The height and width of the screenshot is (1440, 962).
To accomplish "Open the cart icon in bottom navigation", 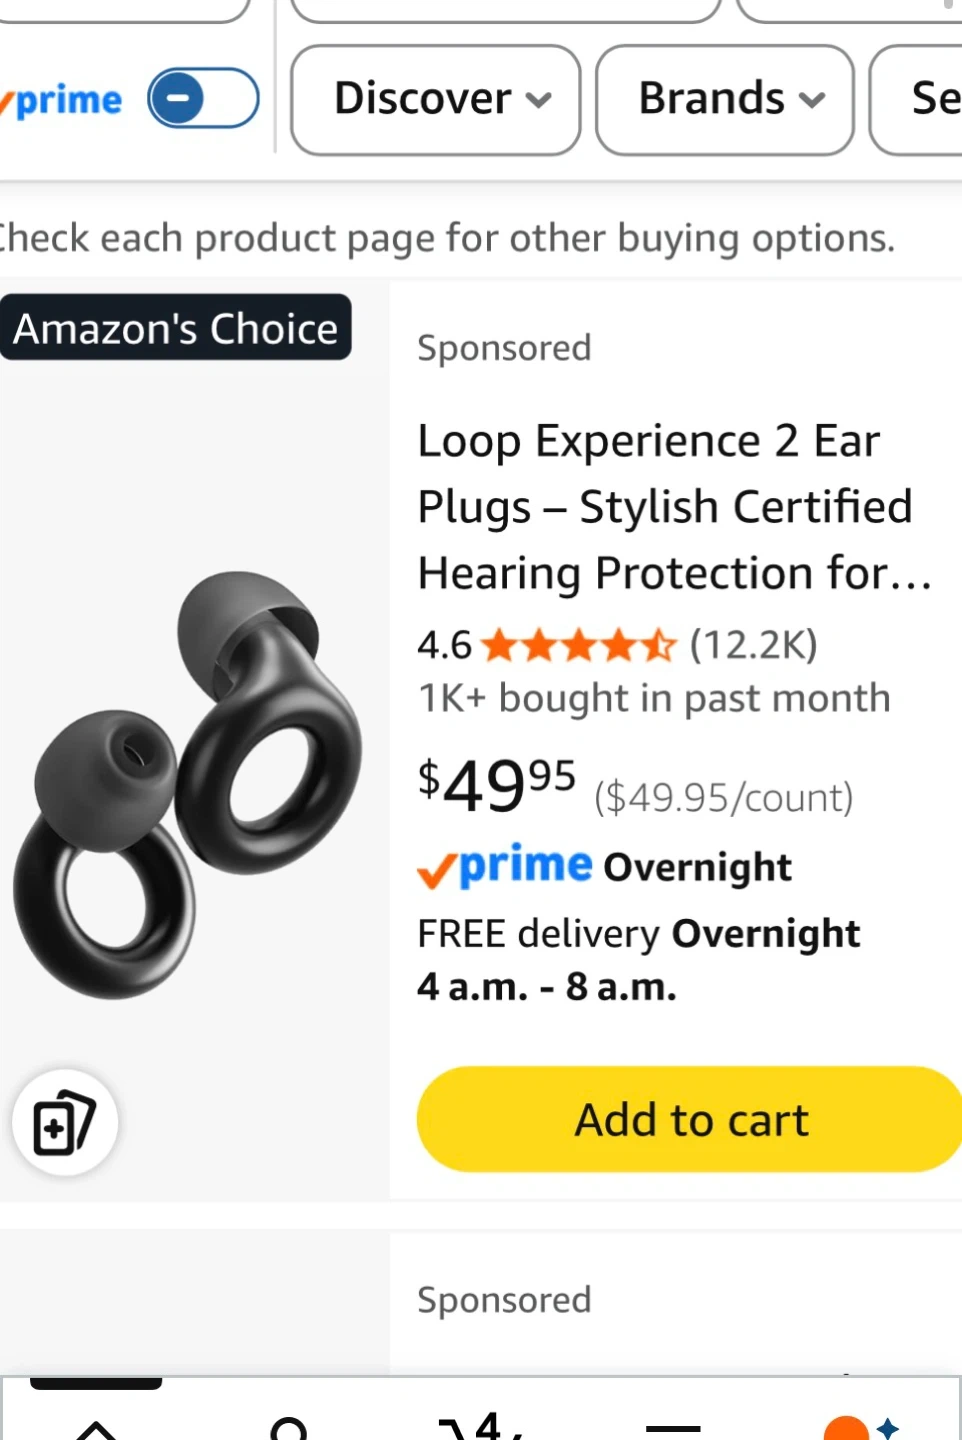I will (x=482, y=1425).
